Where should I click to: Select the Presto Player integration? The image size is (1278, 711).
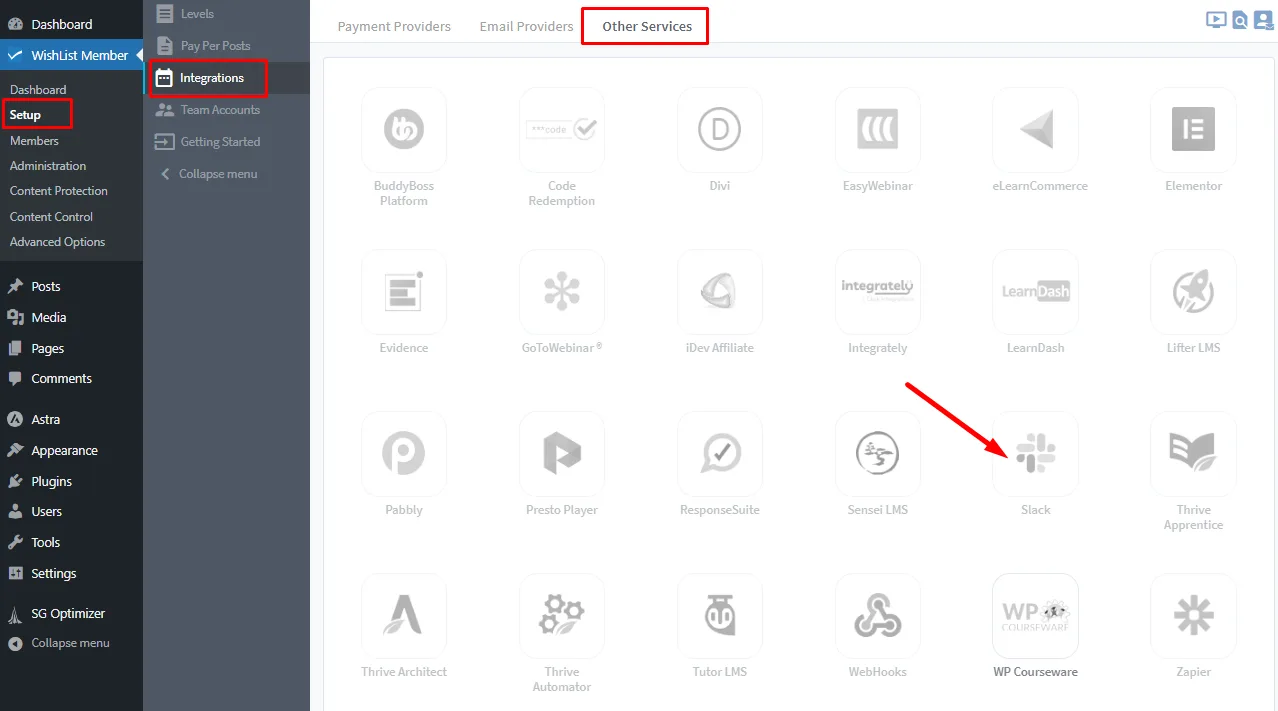tap(562, 454)
